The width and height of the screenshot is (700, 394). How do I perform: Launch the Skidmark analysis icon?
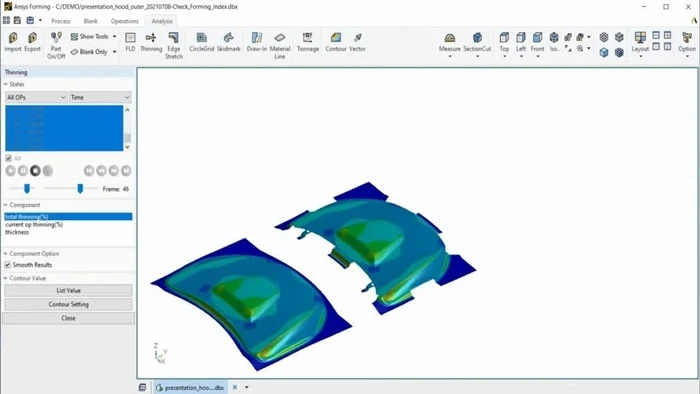coord(229,42)
